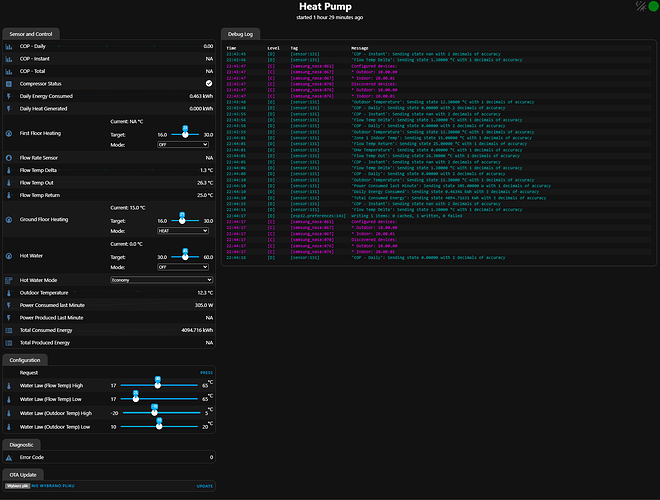Click the Flow Rate Sensor water icon

point(9,157)
